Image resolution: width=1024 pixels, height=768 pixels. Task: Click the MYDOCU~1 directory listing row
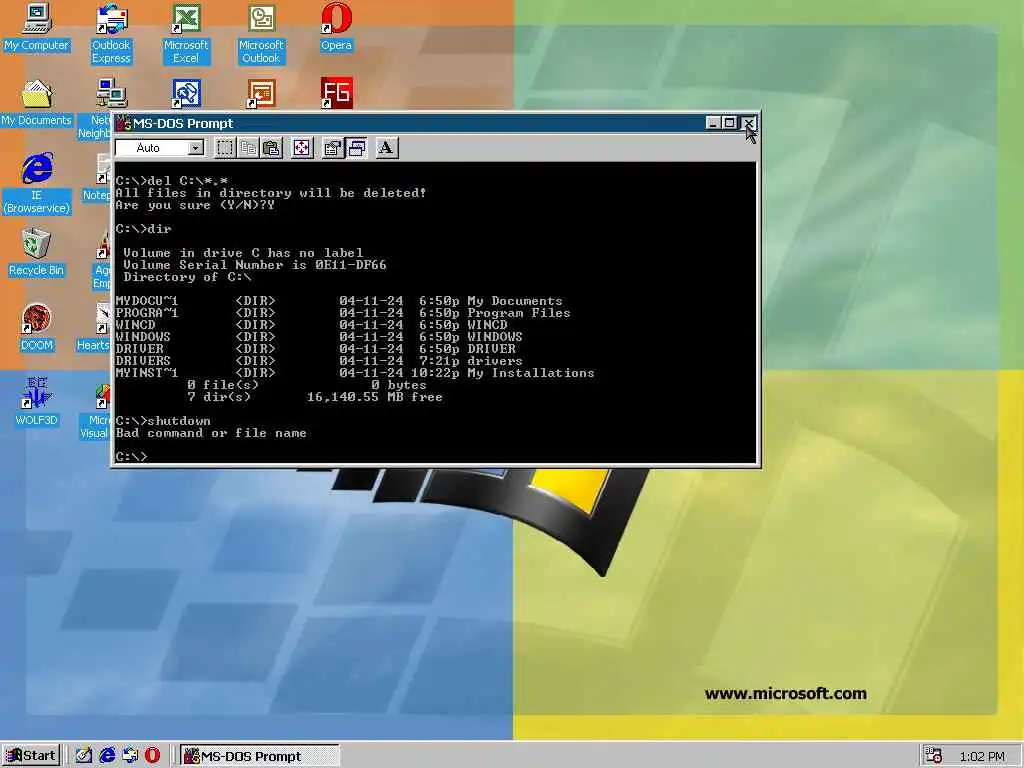[339, 301]
